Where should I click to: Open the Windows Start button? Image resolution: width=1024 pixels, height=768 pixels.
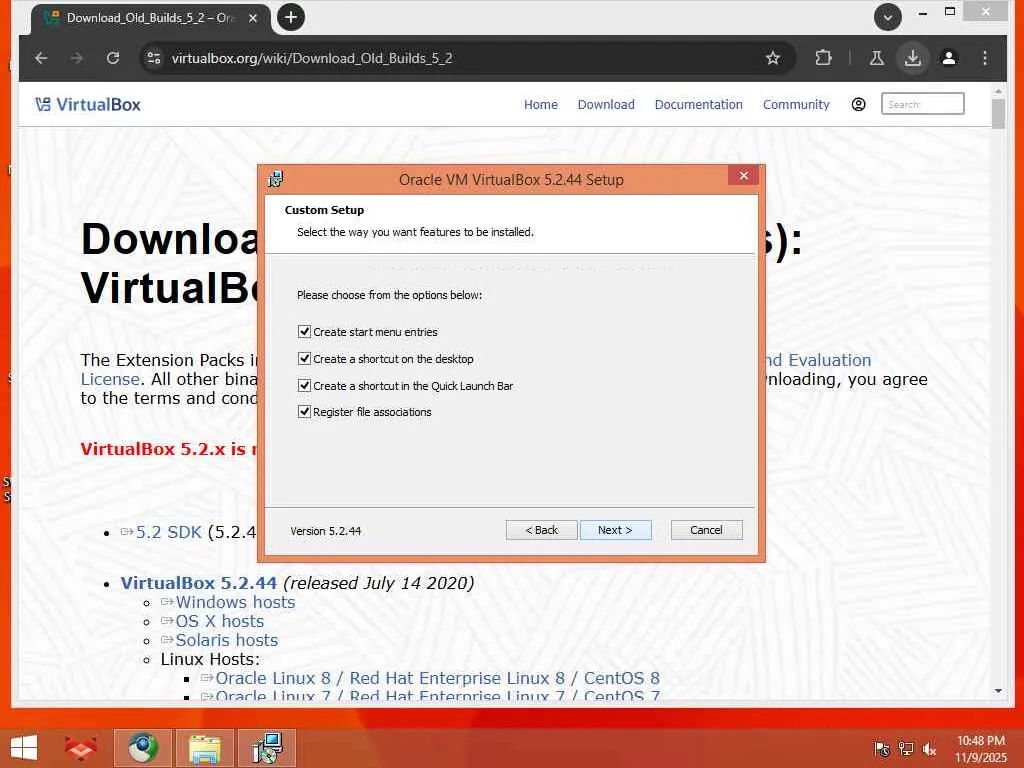(24, 748)
